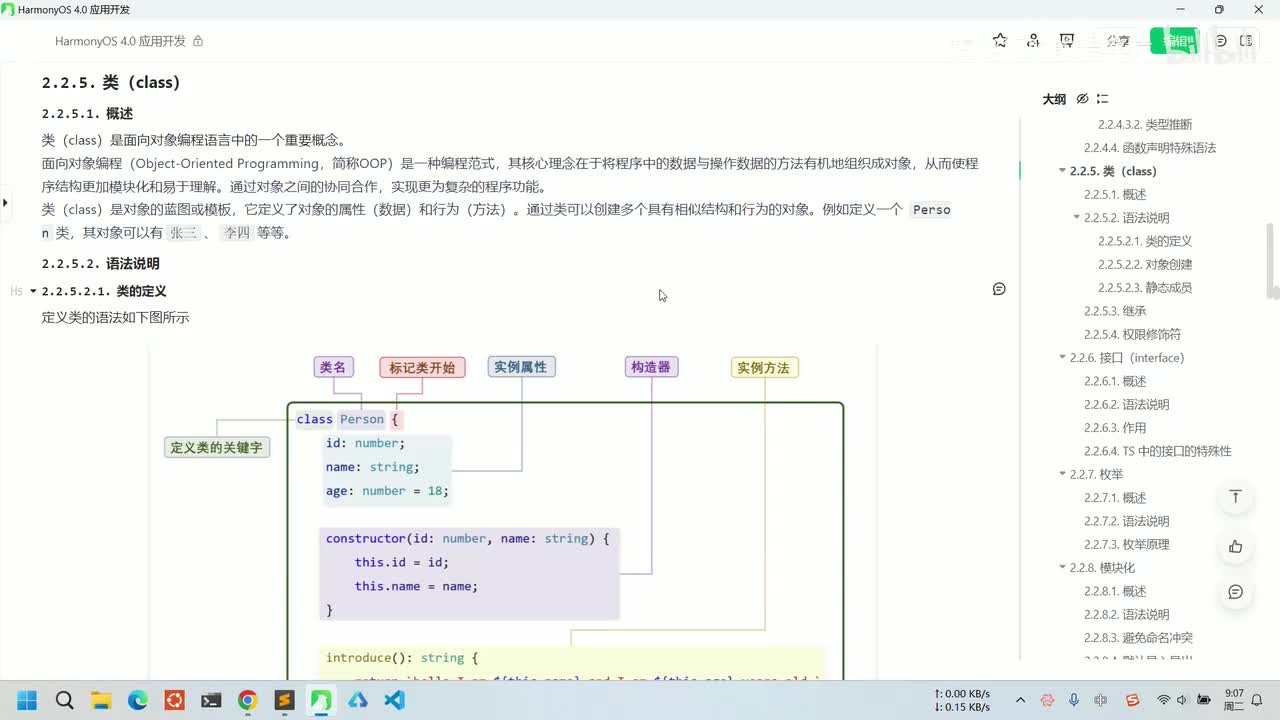Open the comments panel icon in header
The width and height of the screenshot is (1280, 720).
pyautogui.click(x=1221, y=41)
